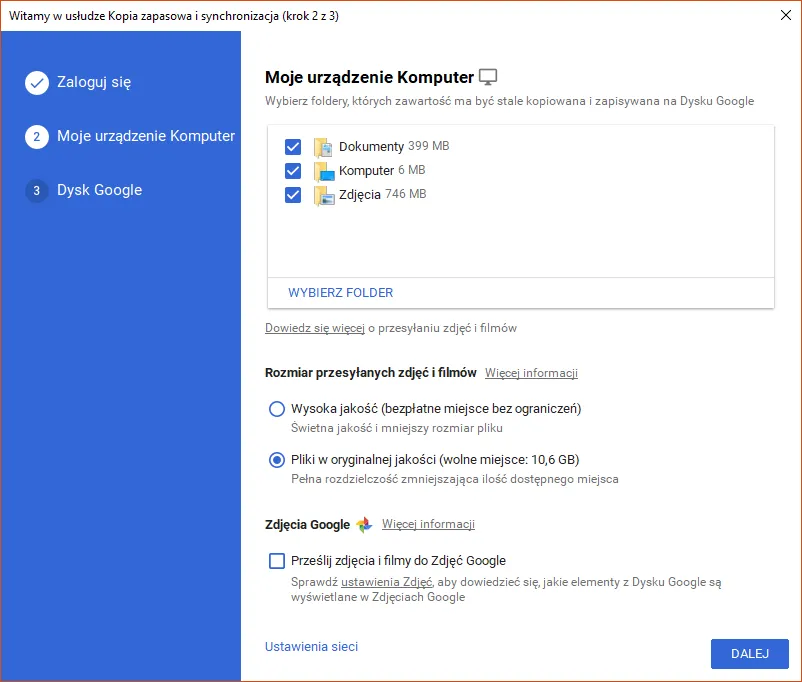Uncheck the Dokumenty folder checkbox
This screenshot has width=802, height=682.
293,147
